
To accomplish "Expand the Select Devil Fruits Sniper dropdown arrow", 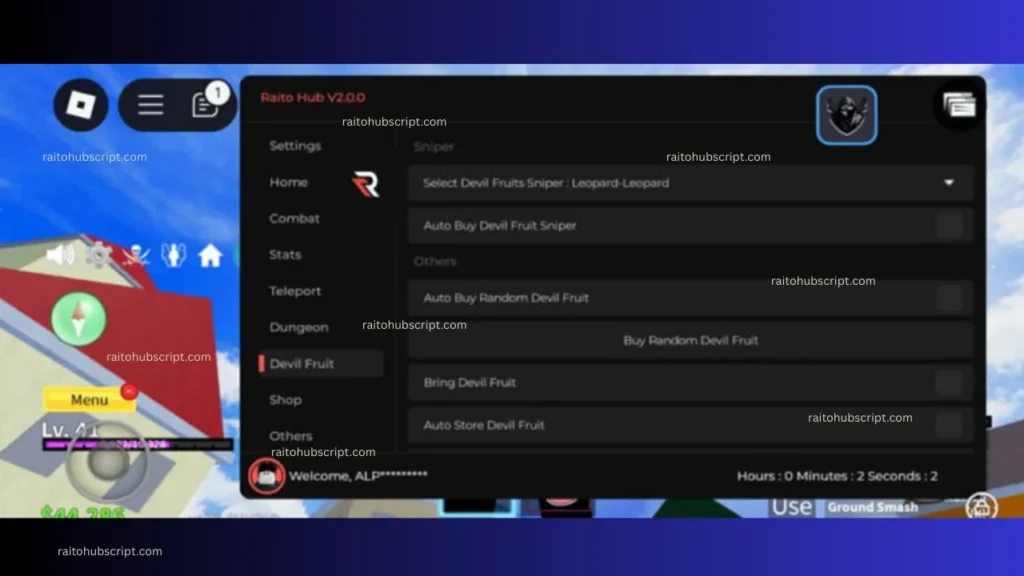I will [x=949, y=183].
